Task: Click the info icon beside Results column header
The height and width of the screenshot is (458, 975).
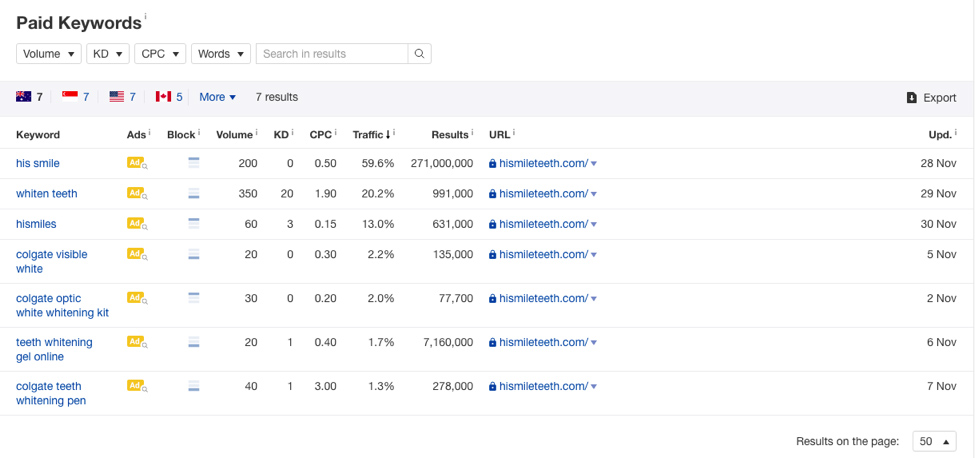Action: click(x=472, y=132)
